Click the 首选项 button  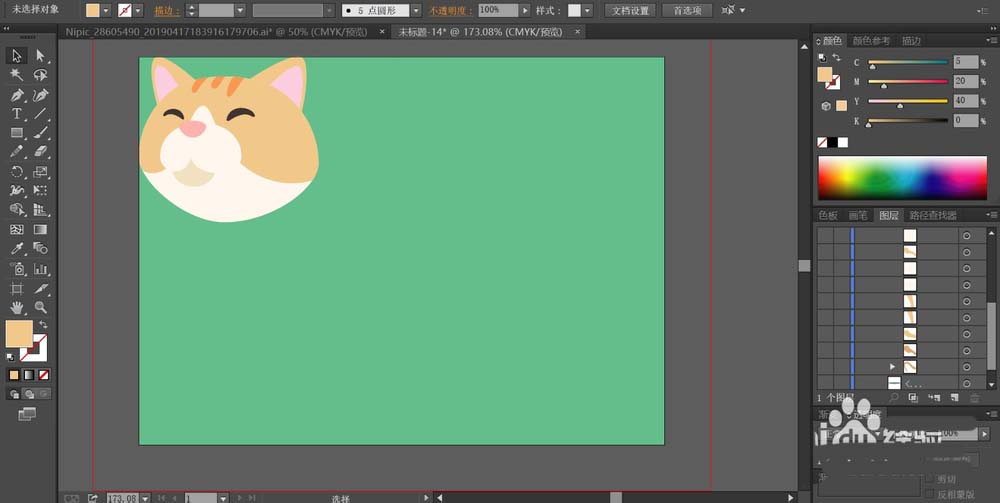pos(687,10)
